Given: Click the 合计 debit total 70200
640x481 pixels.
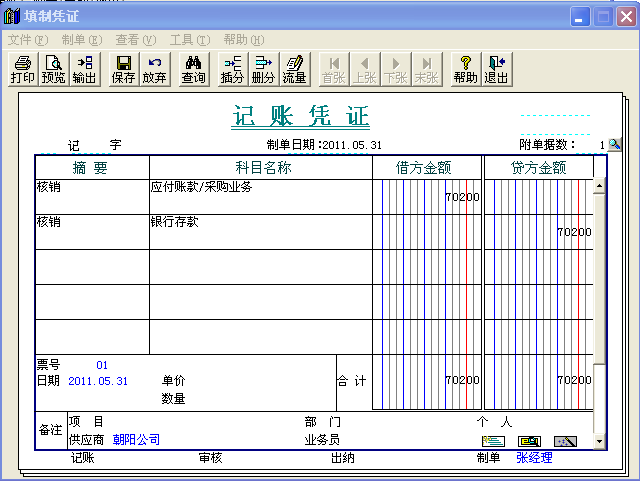Looking at the screenshot, I should pos(462,380).
